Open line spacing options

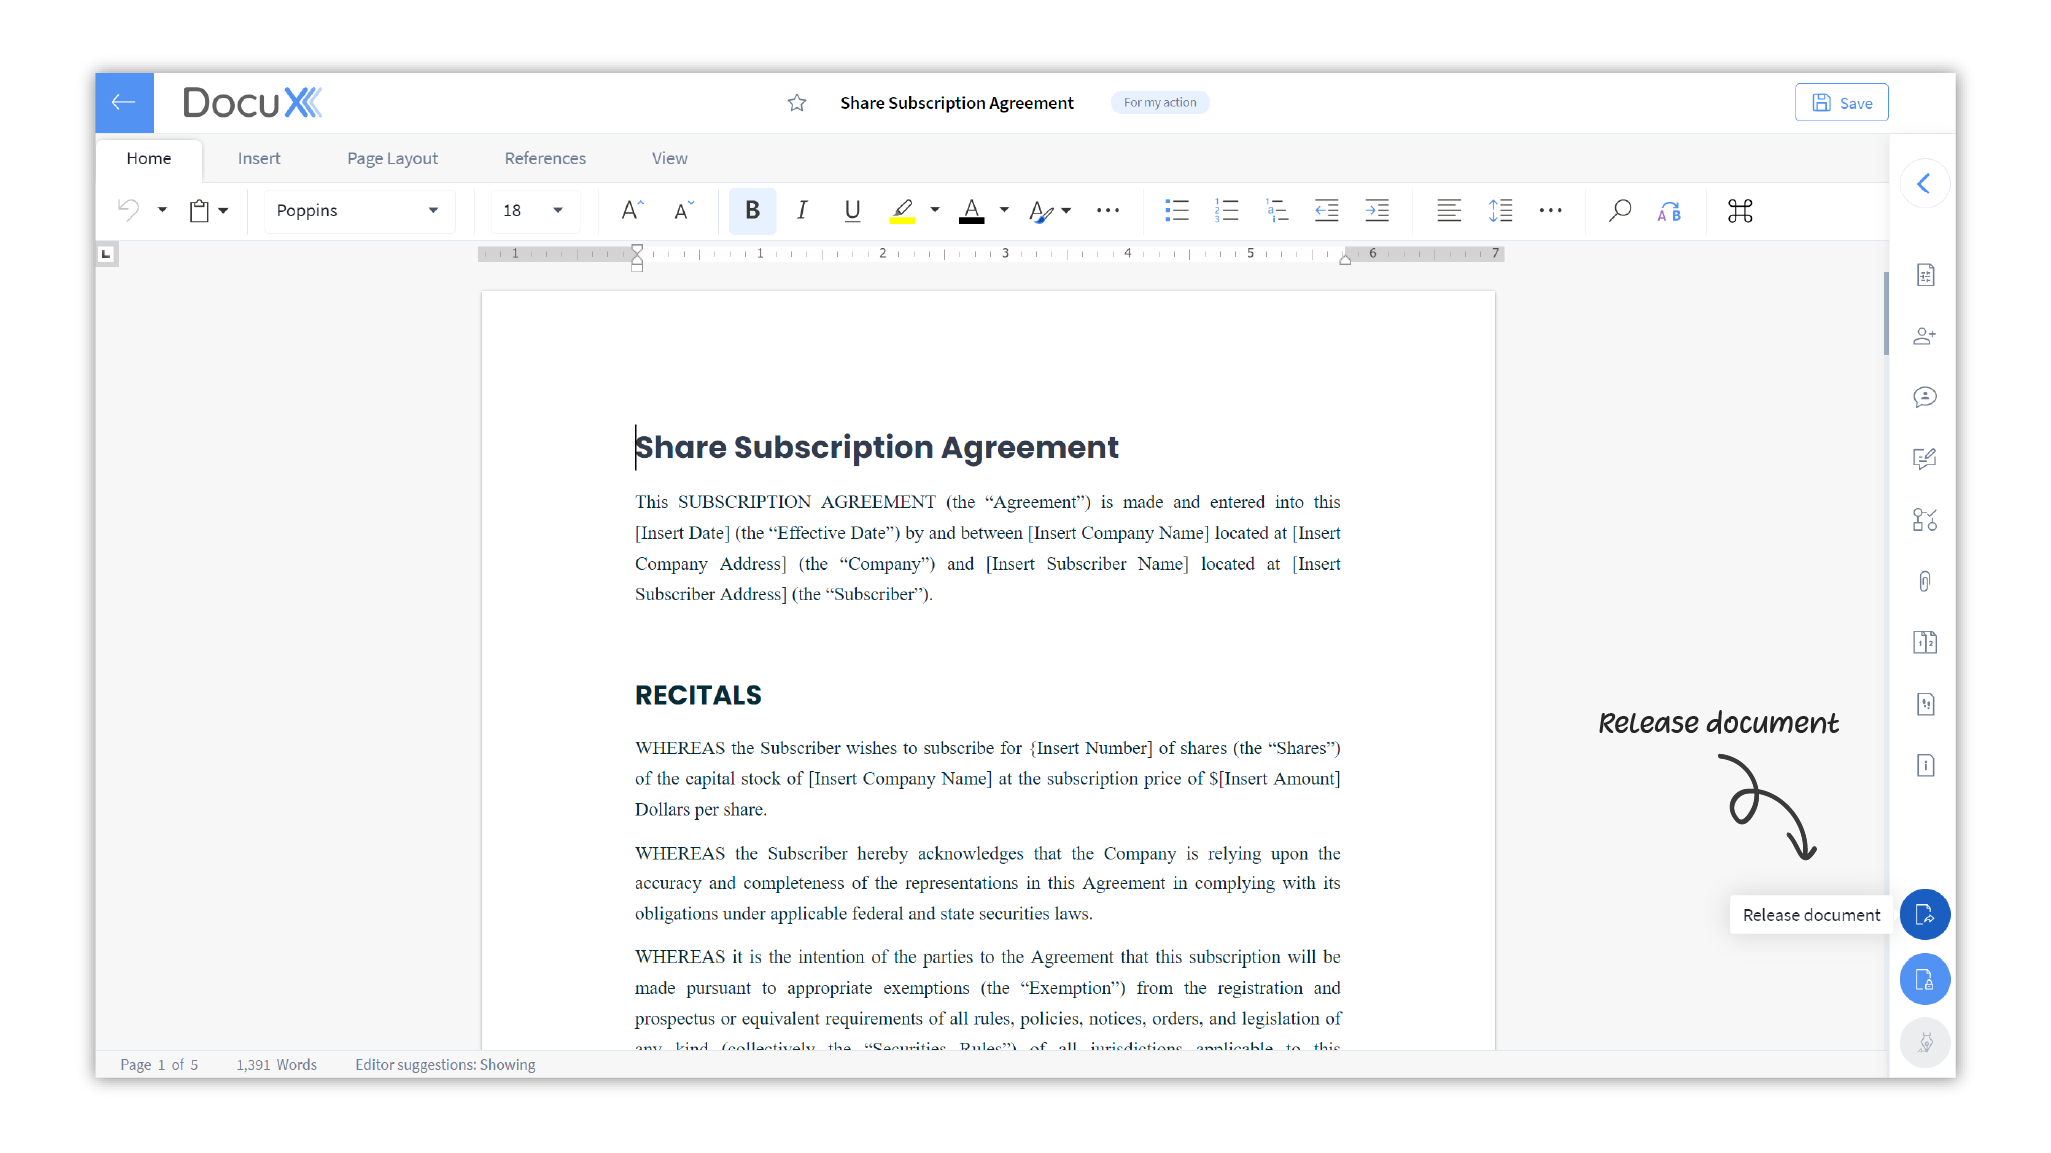pos(1500,210)
